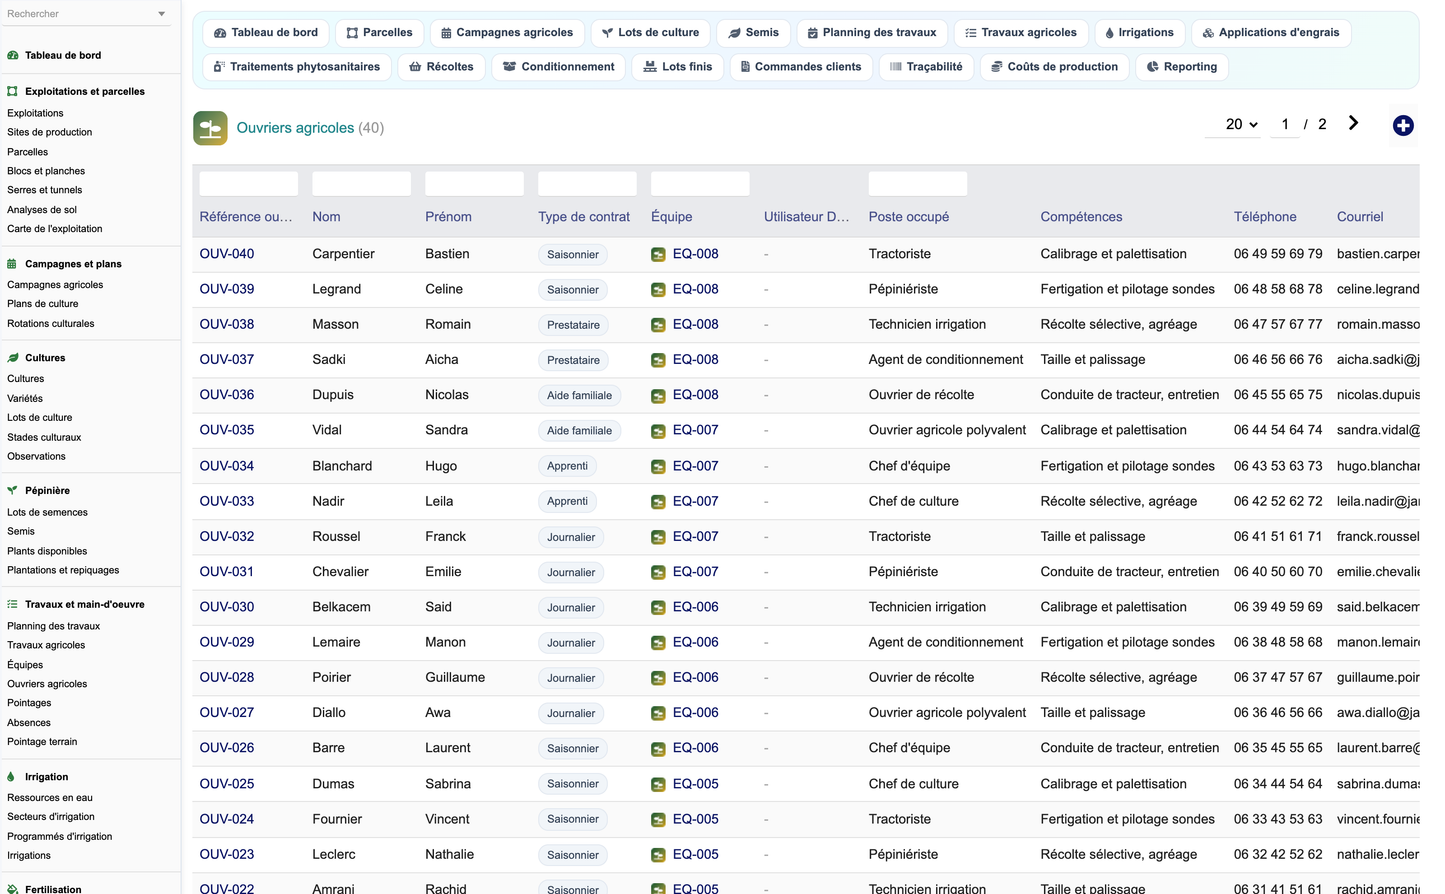Open worker record OUV-027
The width and height of the screenshot is (1445, 894).
pos(227,713)
